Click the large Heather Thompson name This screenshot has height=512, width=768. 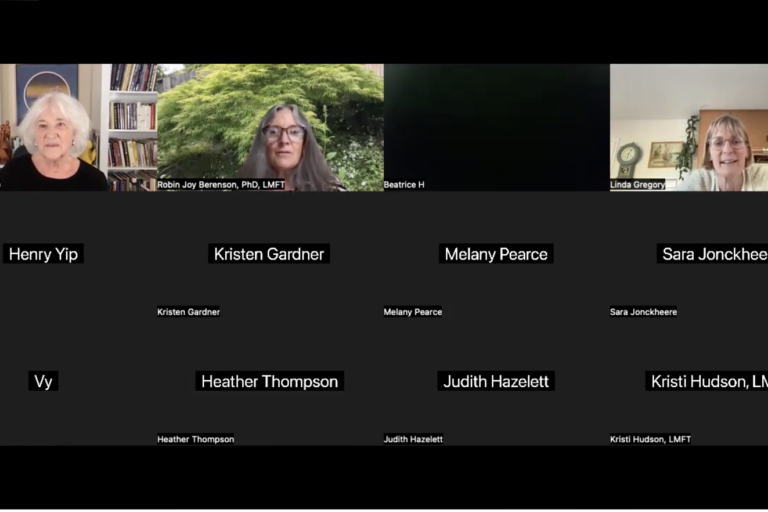[x=270, y=381]
